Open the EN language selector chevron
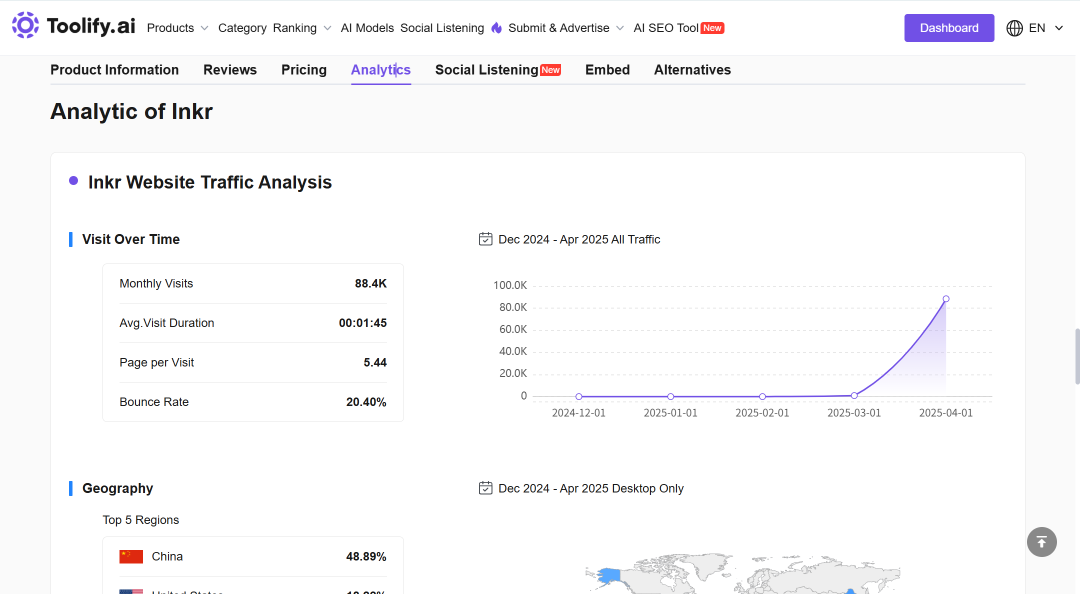Viewport: 1080px width, 594px height. (1059, 28)
